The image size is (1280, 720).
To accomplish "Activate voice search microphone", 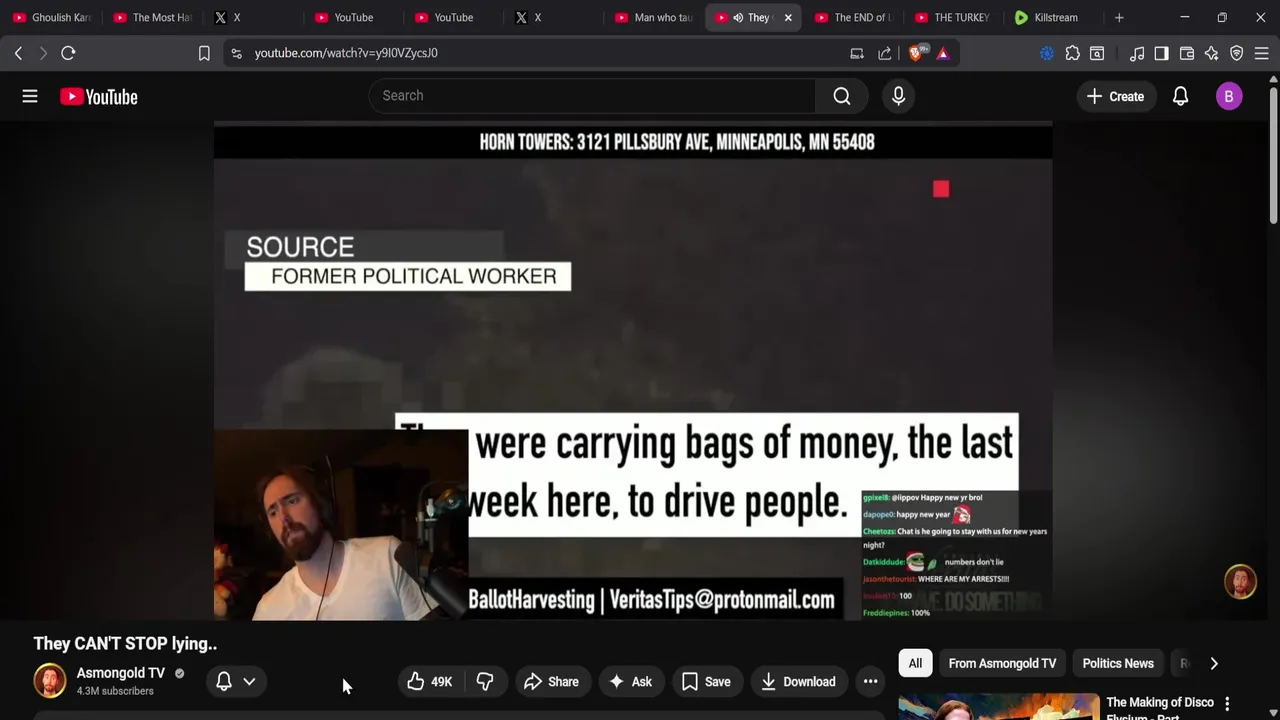I will click(898, 96).
